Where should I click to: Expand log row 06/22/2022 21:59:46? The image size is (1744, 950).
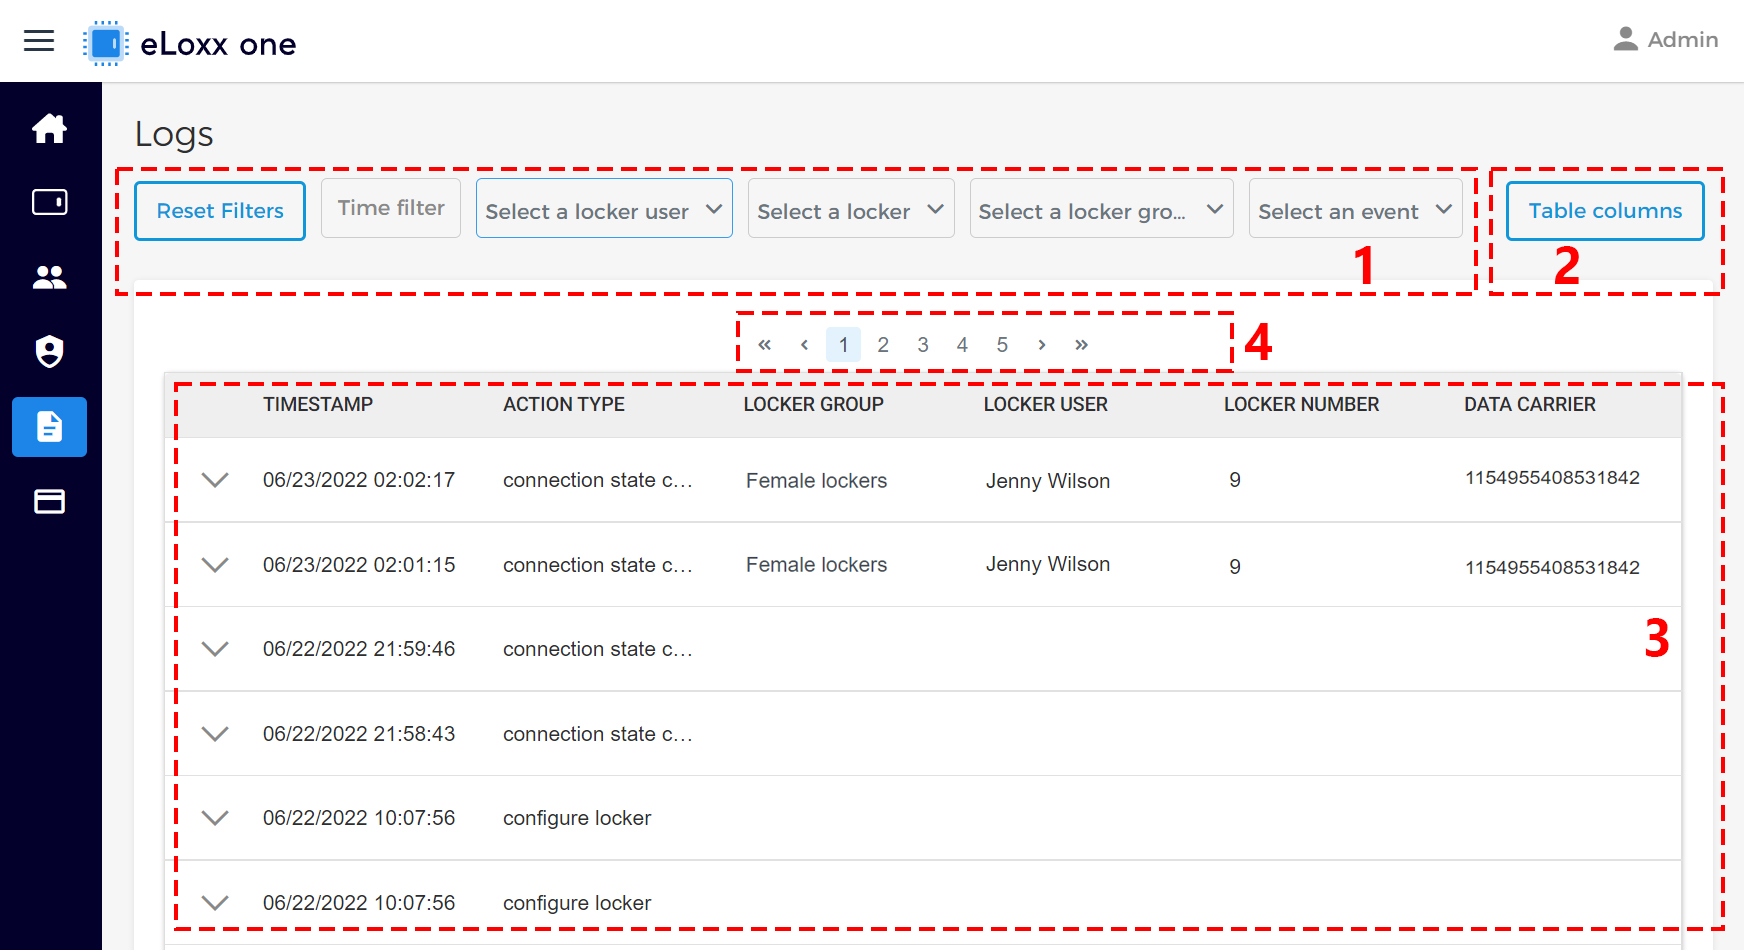point(215,649)
